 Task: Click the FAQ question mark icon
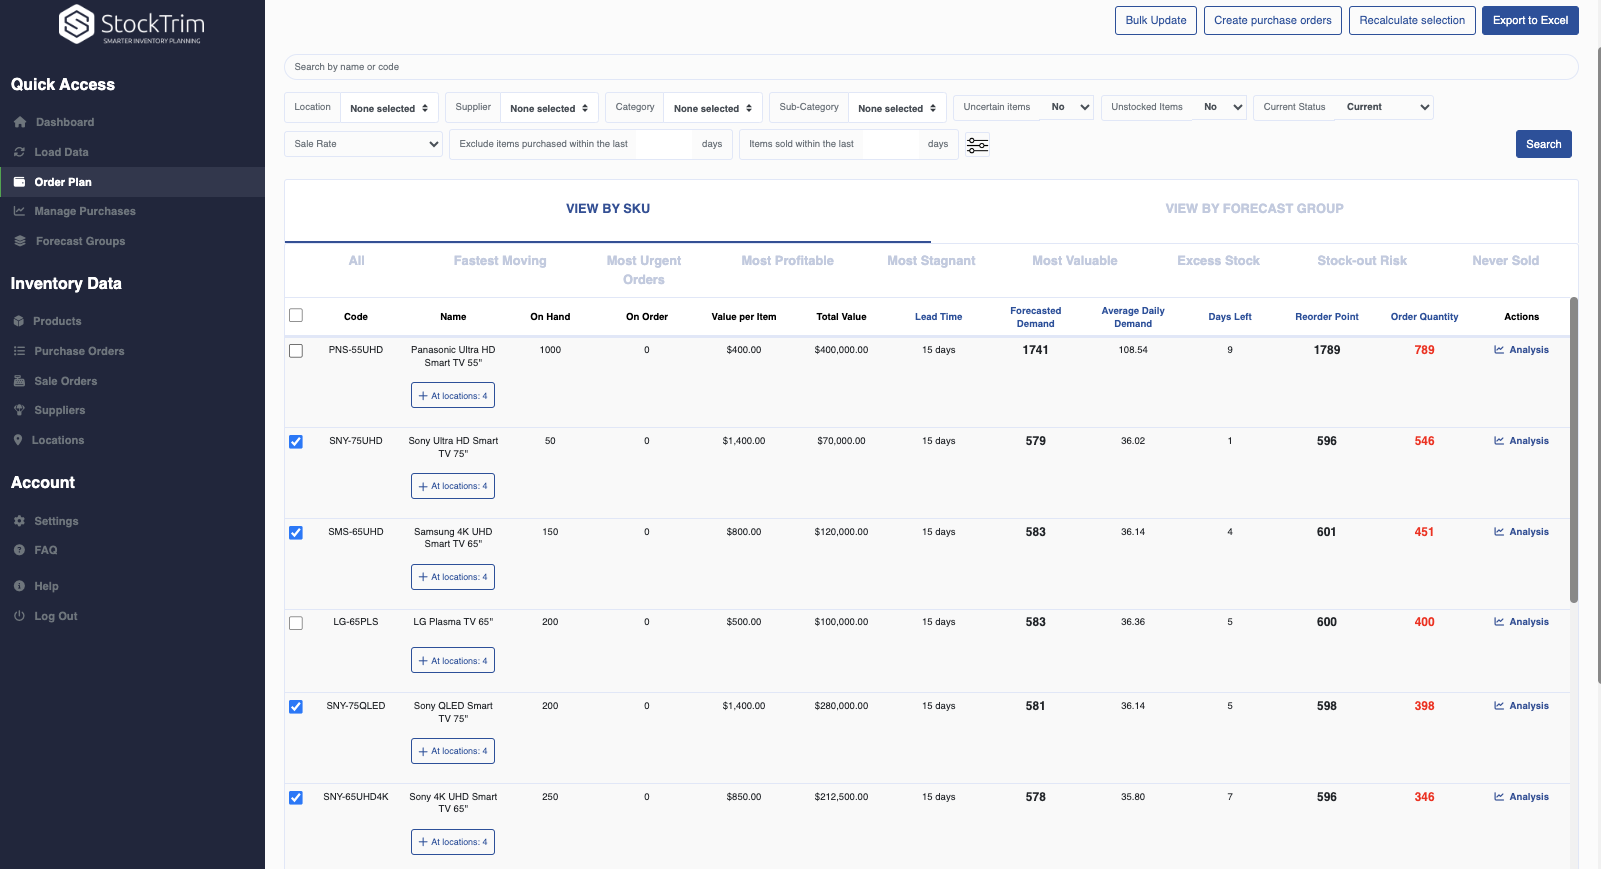click(x=19, y=550)
